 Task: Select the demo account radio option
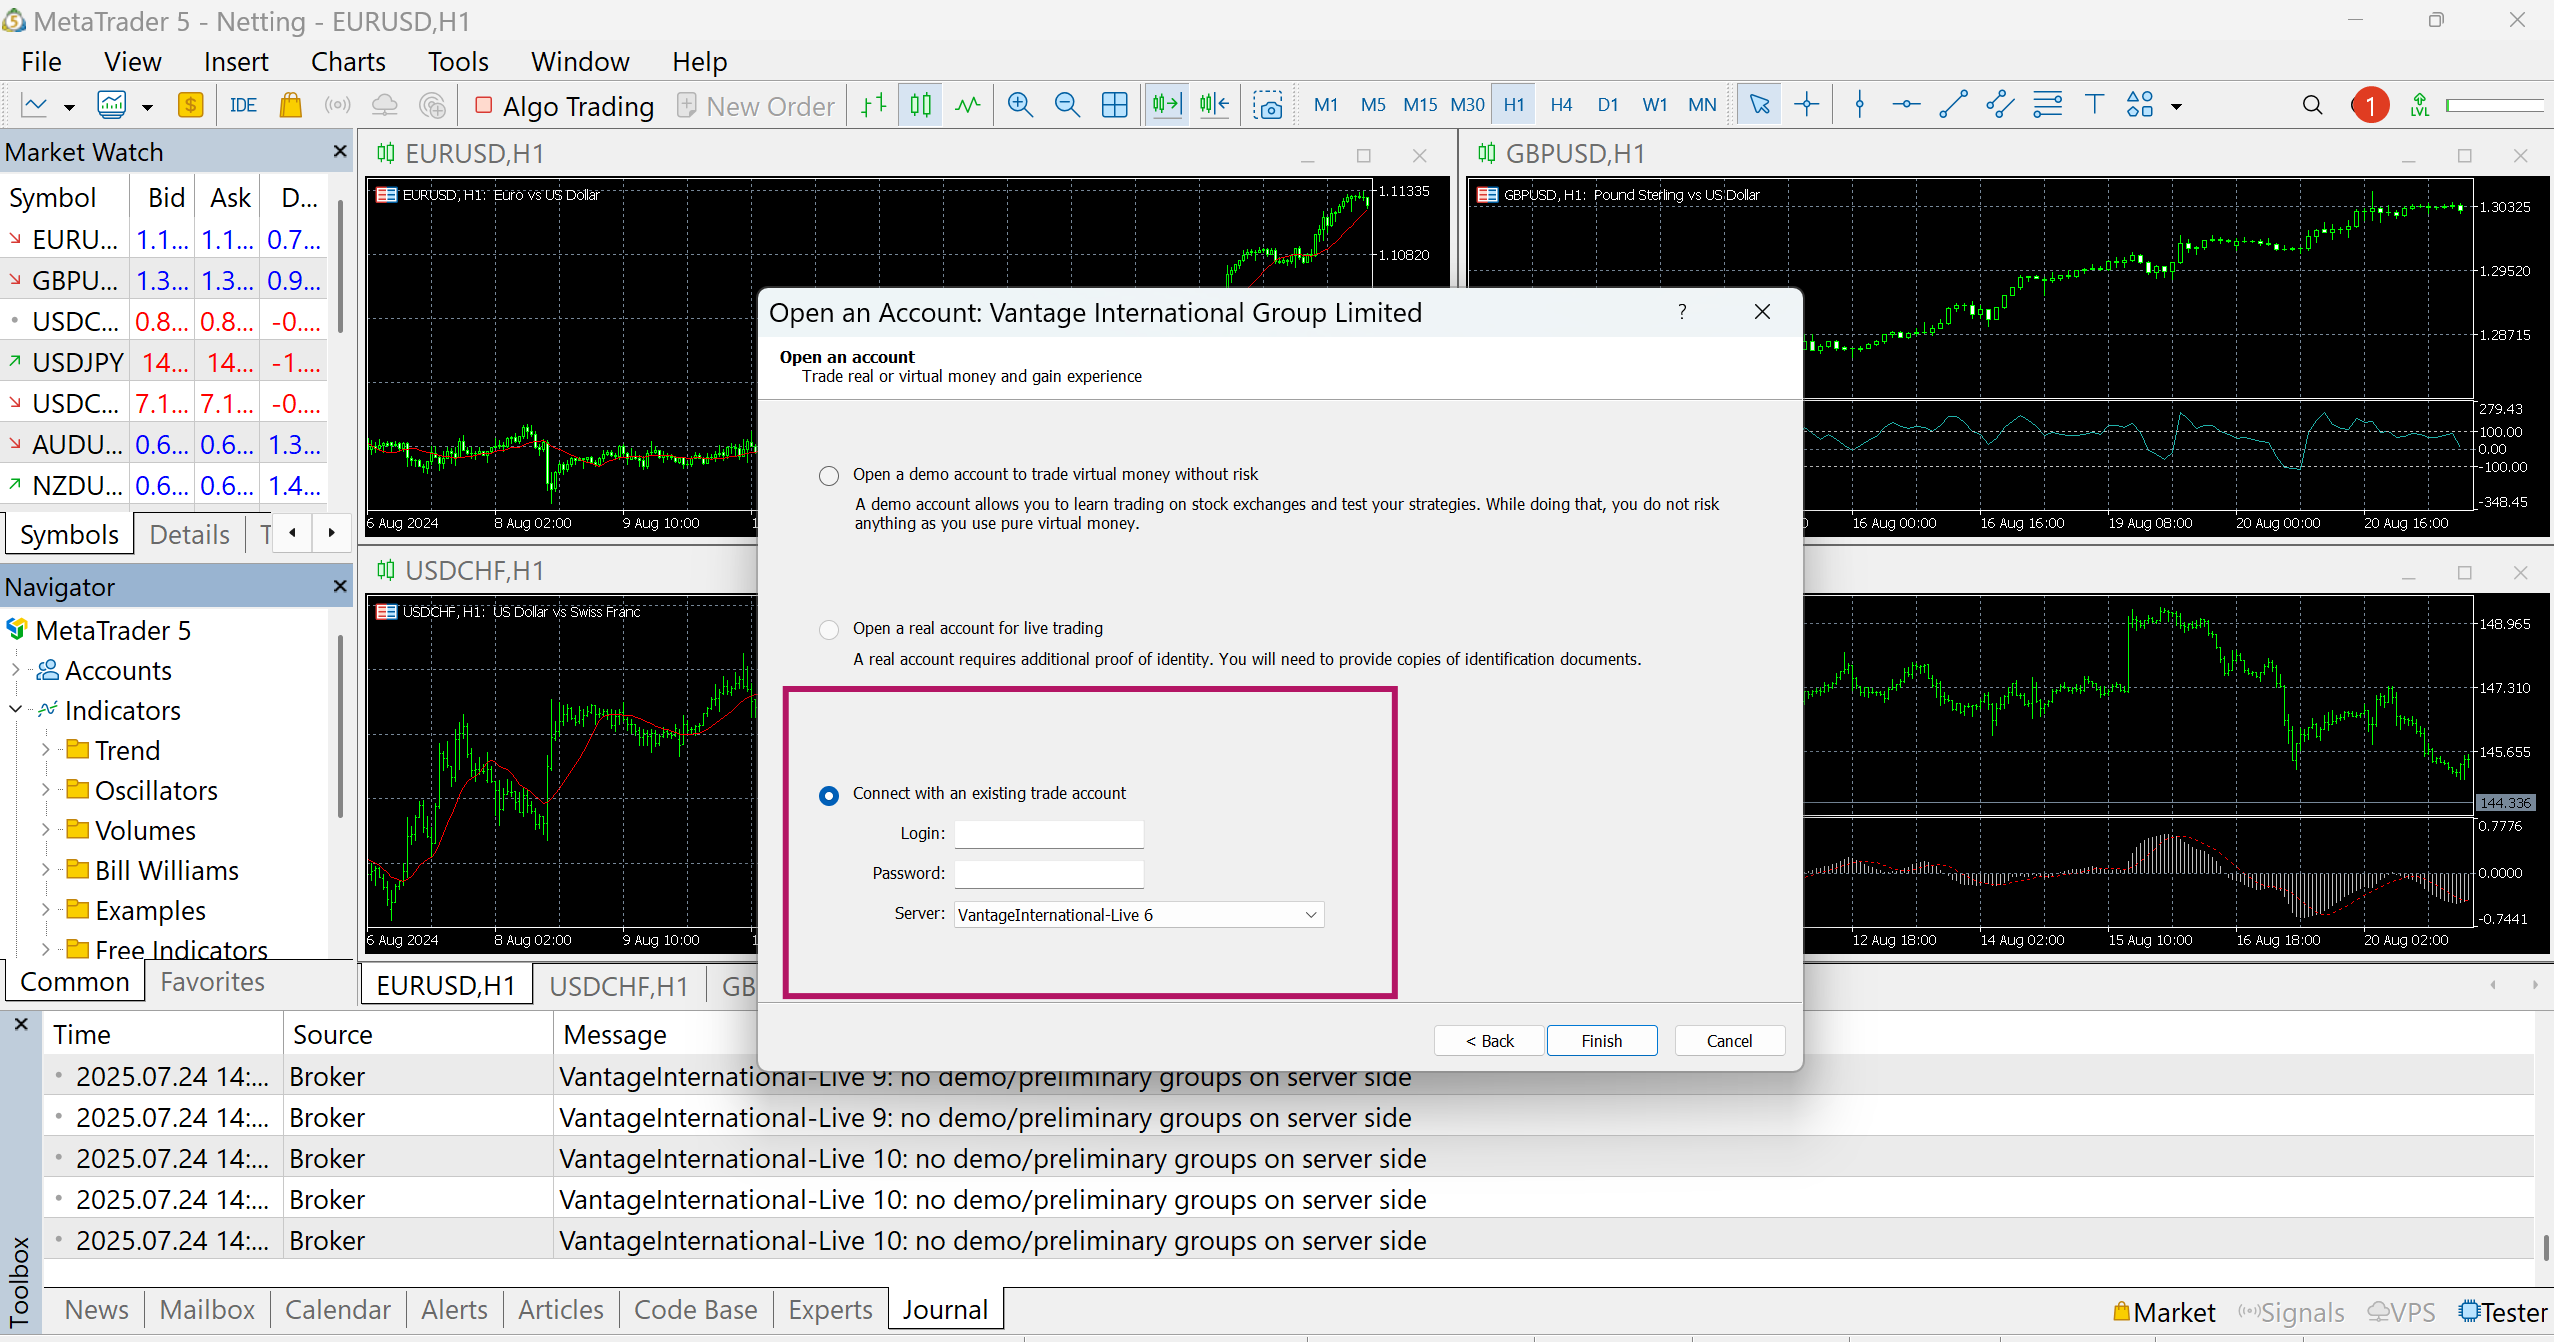pyautogui.click(x=829, y=475)
